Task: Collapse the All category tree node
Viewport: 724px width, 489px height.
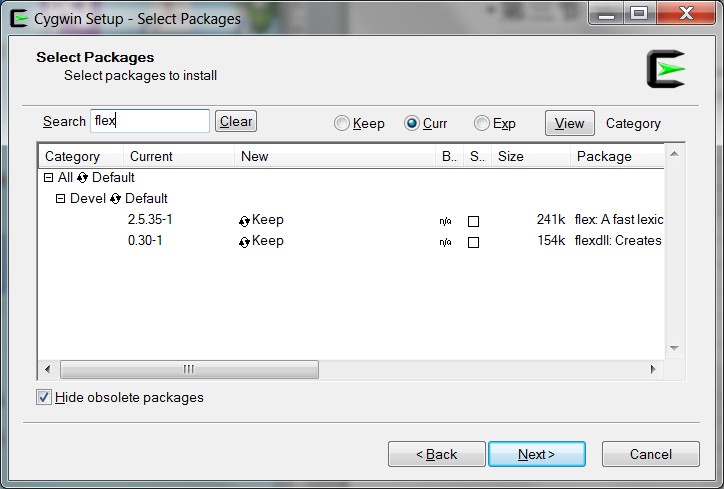Action: (x=48, y=177)
